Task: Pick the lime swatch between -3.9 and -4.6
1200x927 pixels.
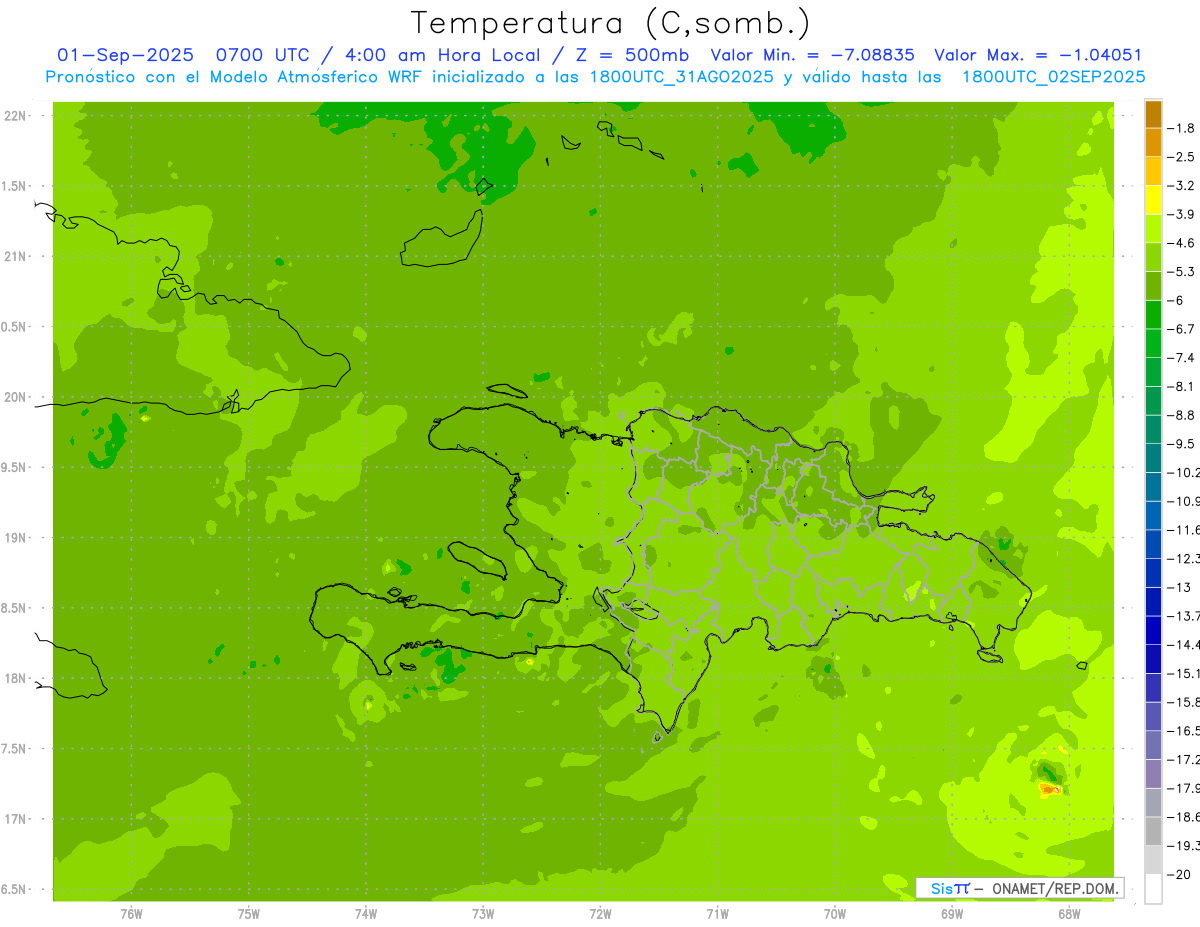Action: (x=1153, y=229)
